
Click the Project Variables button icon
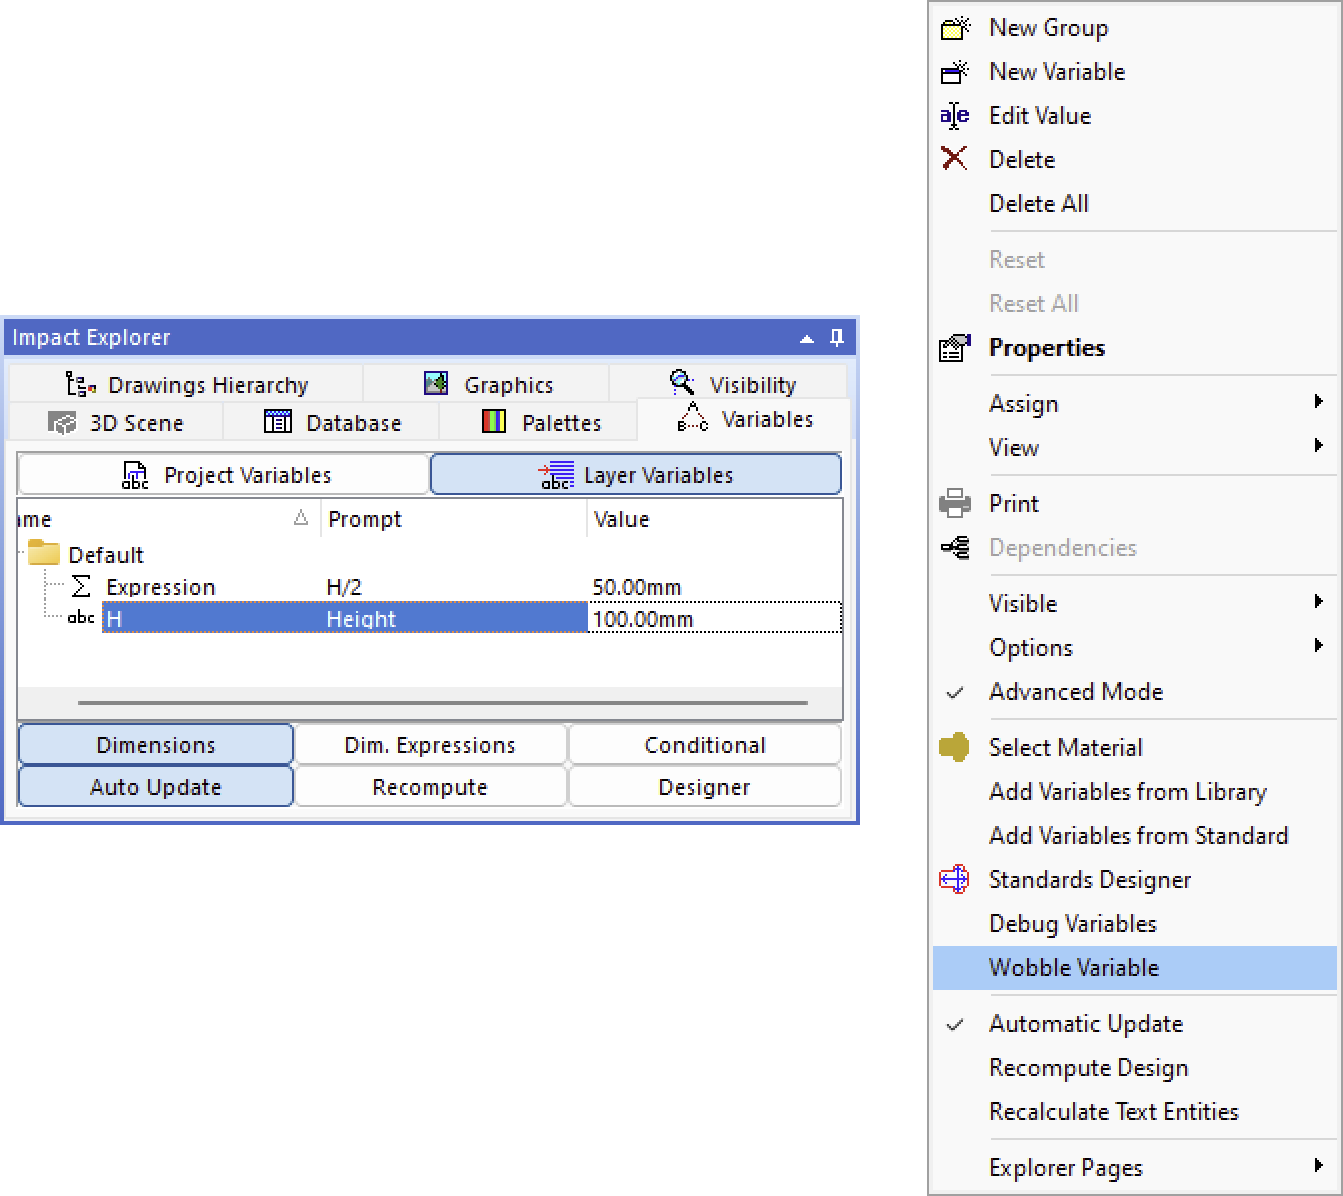135,475
